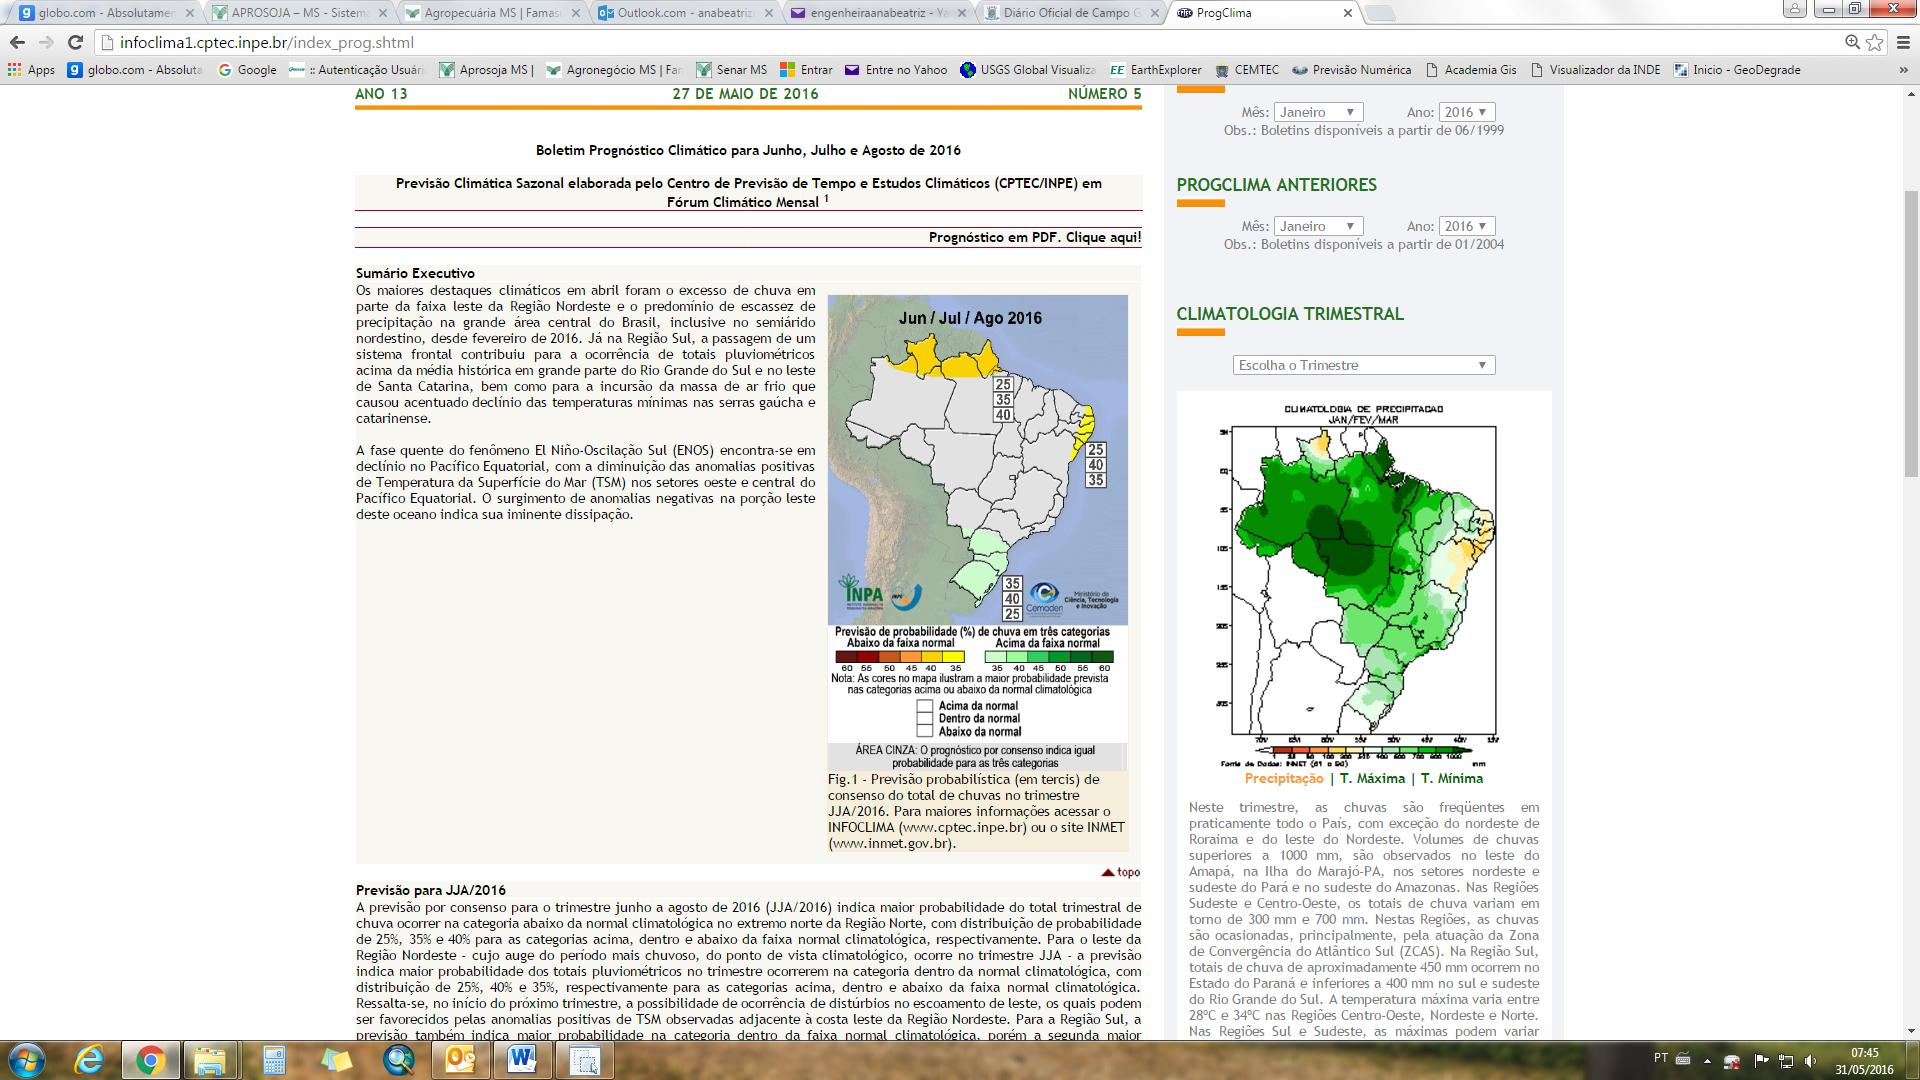Open Microsoft Word from the taskbar
Viewport: 1920px width, 1080px height.
pos(522,1060)
